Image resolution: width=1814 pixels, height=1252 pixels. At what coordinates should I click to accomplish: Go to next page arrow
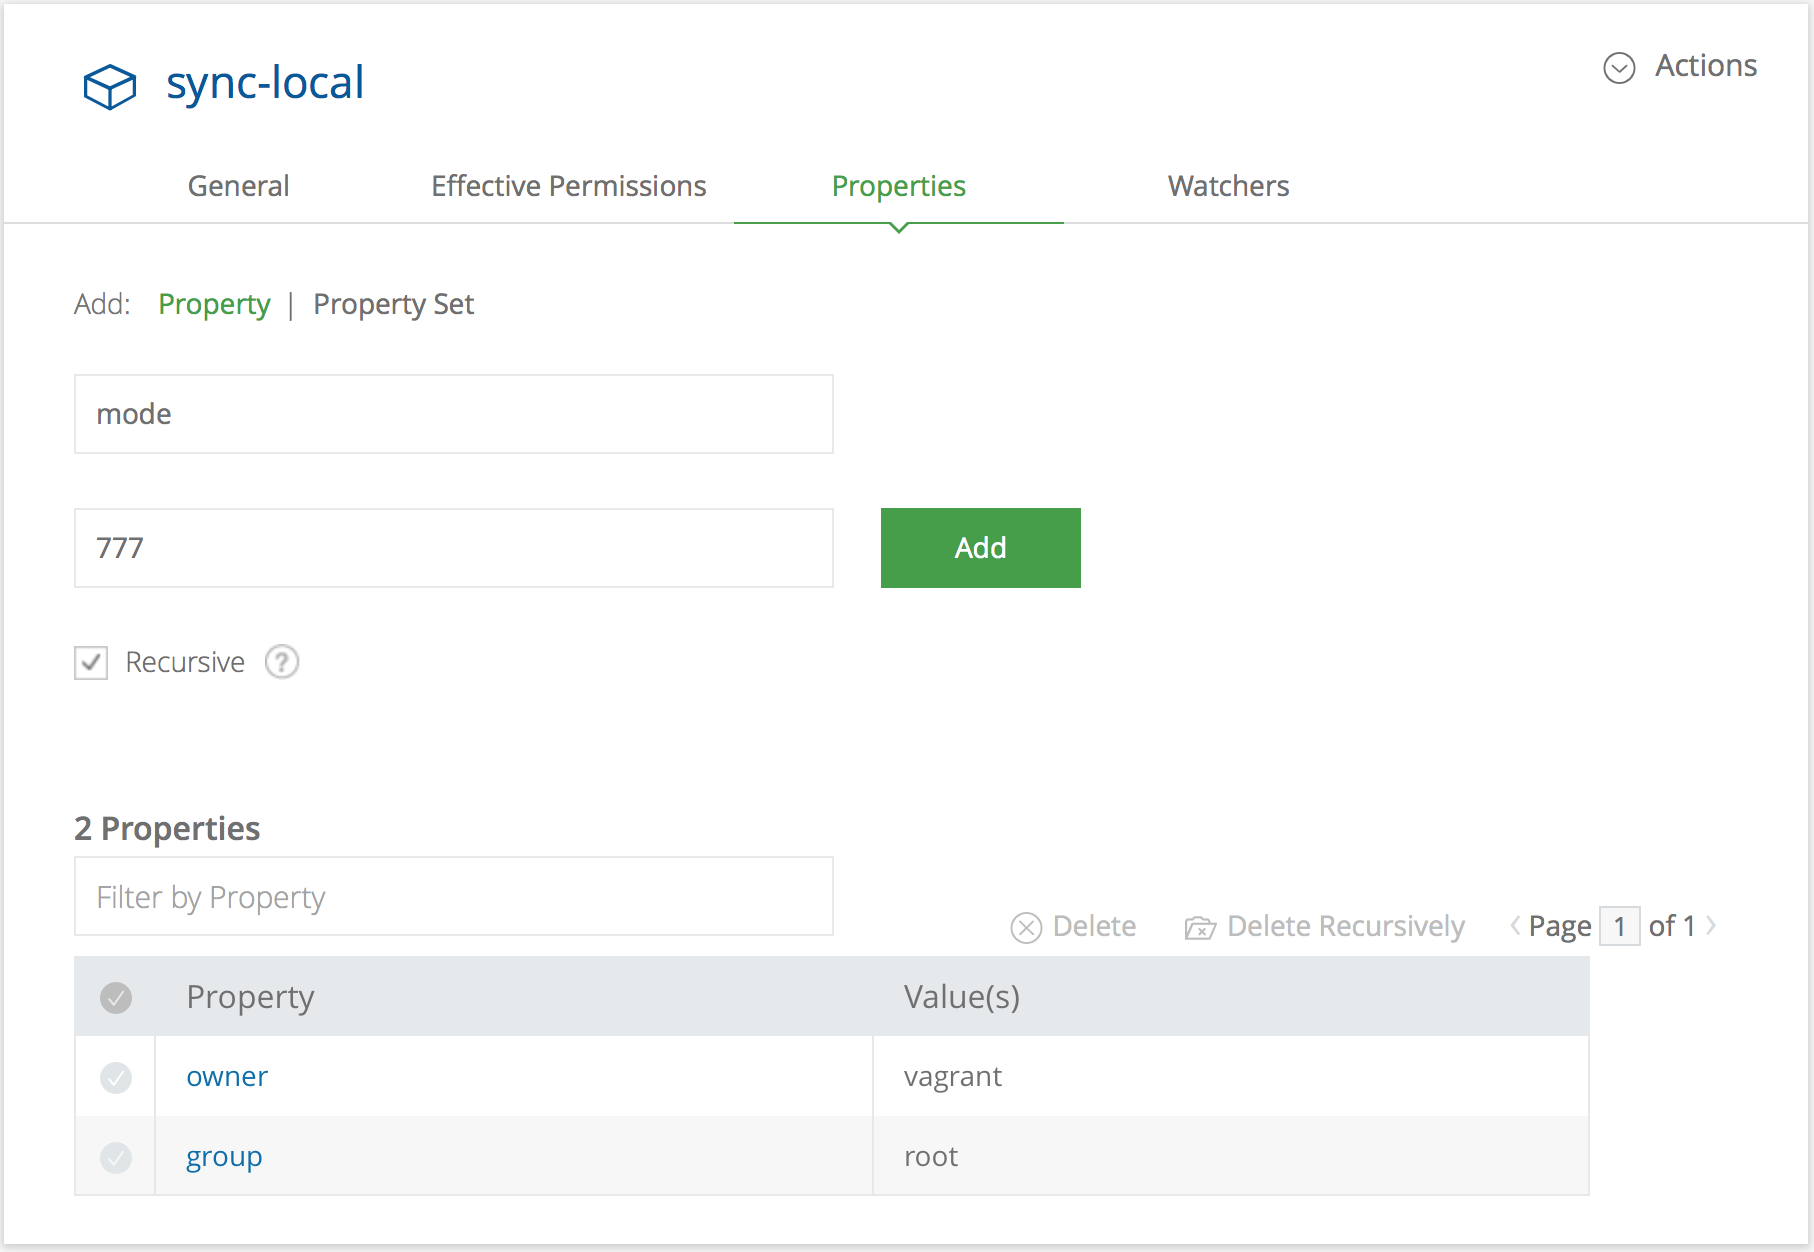1711,926
